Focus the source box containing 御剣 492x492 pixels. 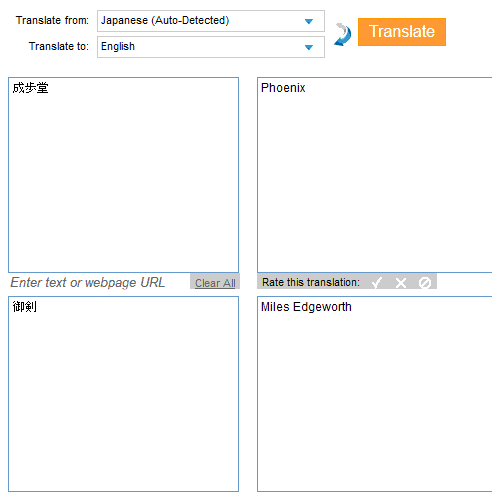pos(123,394)
